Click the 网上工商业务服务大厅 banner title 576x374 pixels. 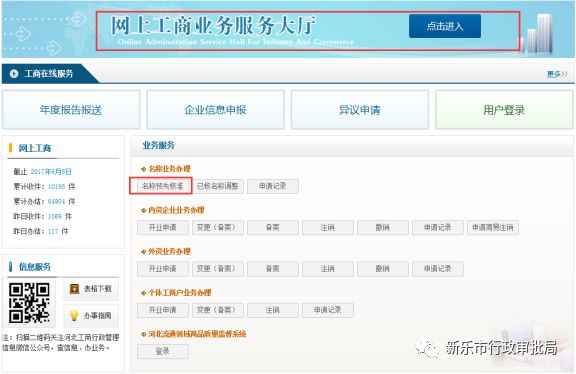click(x=213, y=25)
